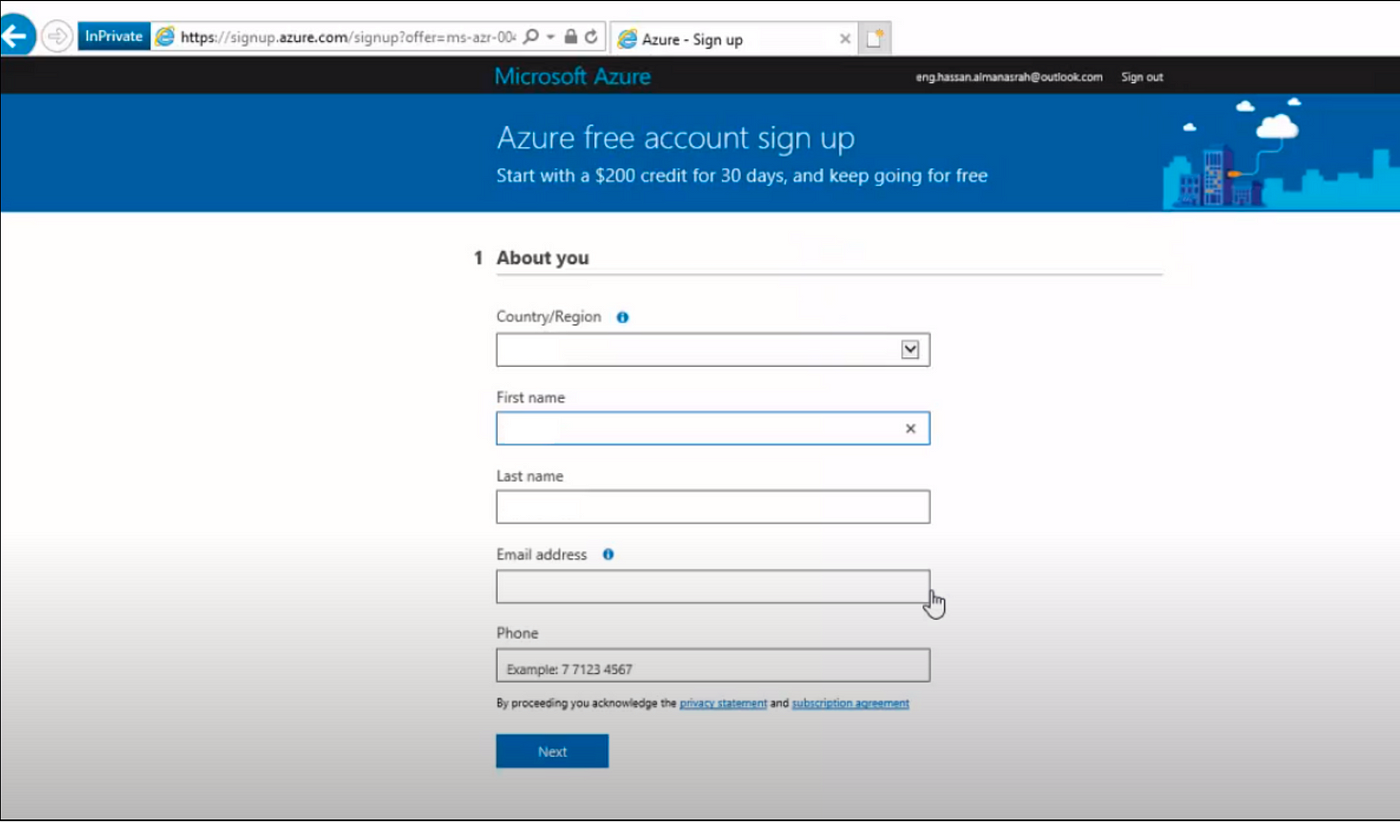The width and height of the screenshot is (1400, 822).
Task: Open a new browser tab
Action: tap(875, 39)
